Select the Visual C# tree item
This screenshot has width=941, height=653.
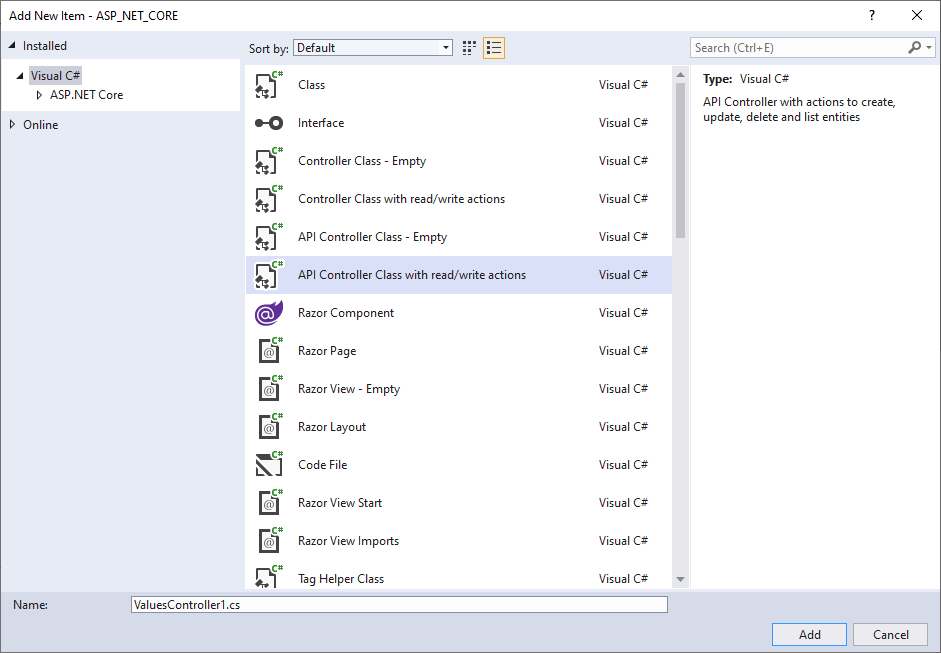(x=55, y=76)
